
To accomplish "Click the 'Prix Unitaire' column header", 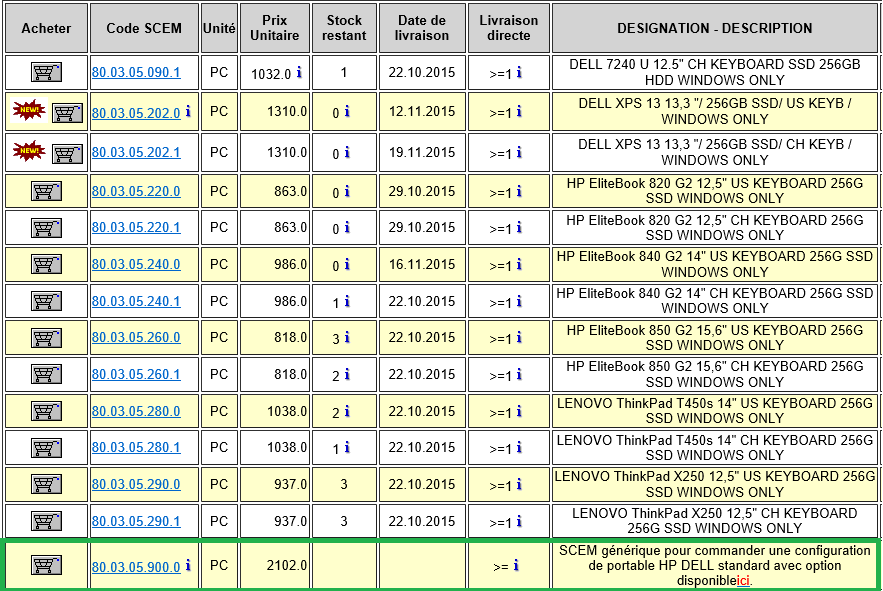I will tap(275, 28).
